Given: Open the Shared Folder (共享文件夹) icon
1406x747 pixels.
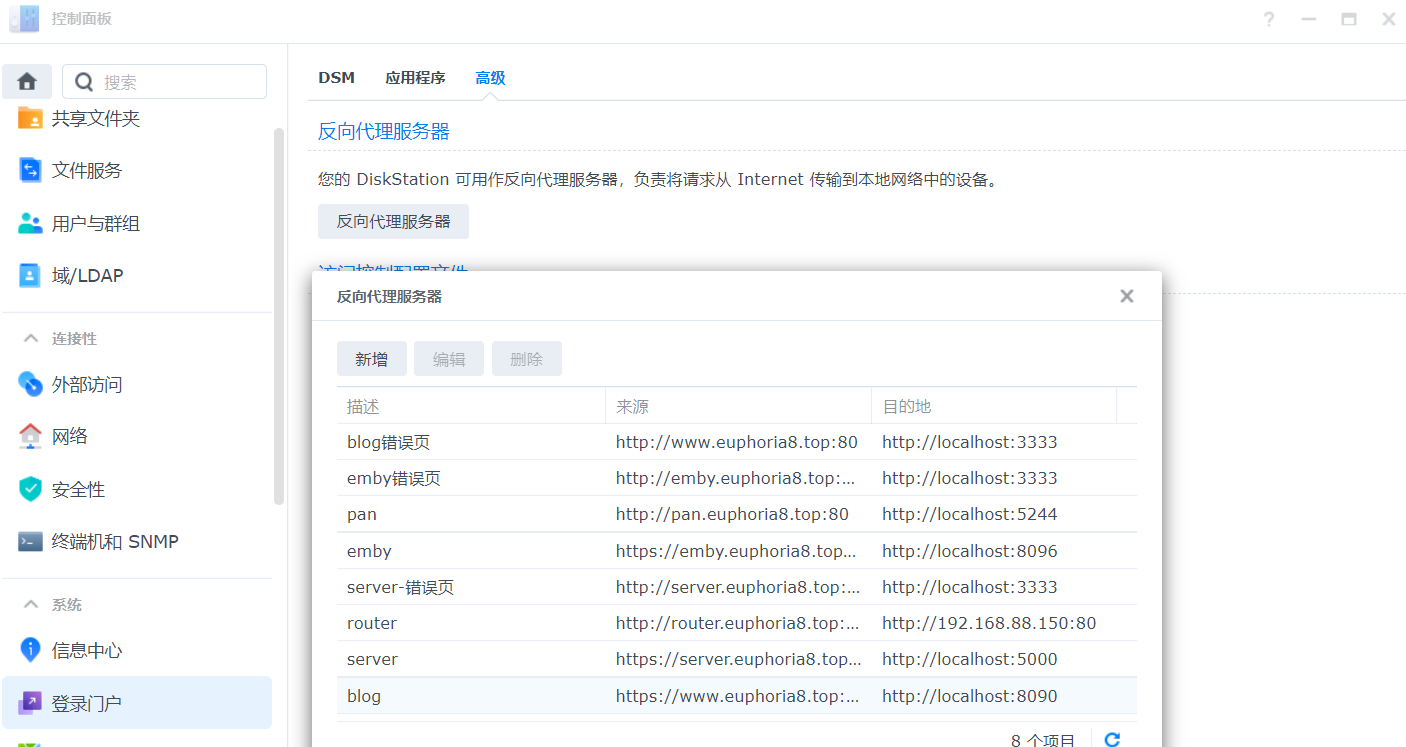Looking at the screenshot, I should (x=30, y=119).
